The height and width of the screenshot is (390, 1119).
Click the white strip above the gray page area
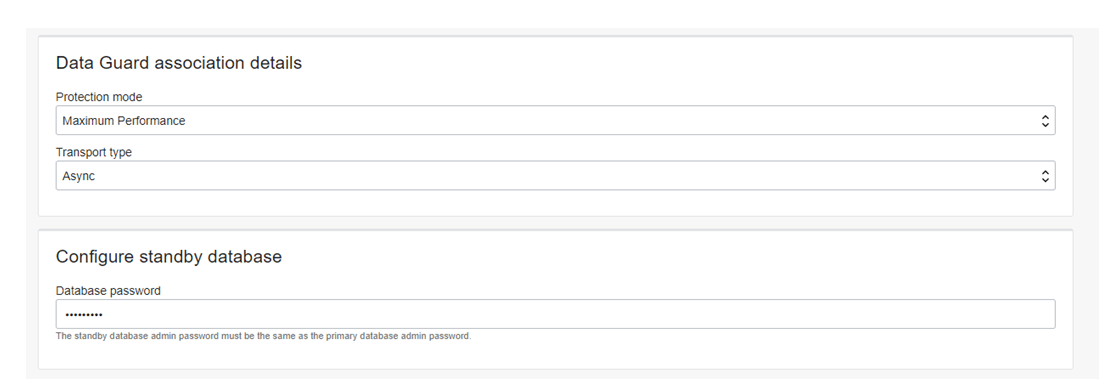(x=560, y=14)
